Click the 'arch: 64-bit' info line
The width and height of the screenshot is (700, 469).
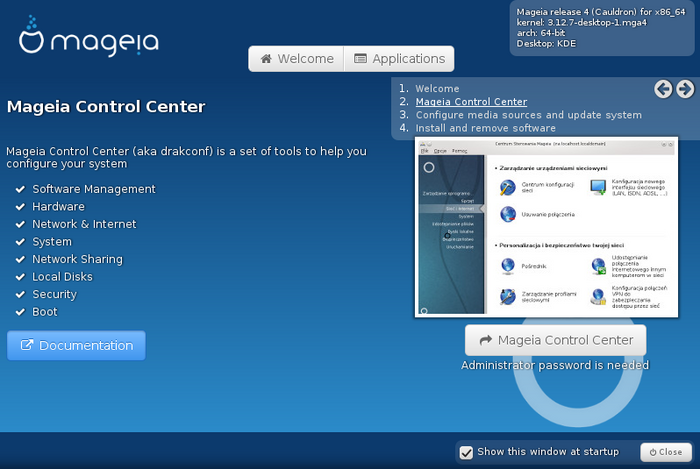tap(541, 33)
